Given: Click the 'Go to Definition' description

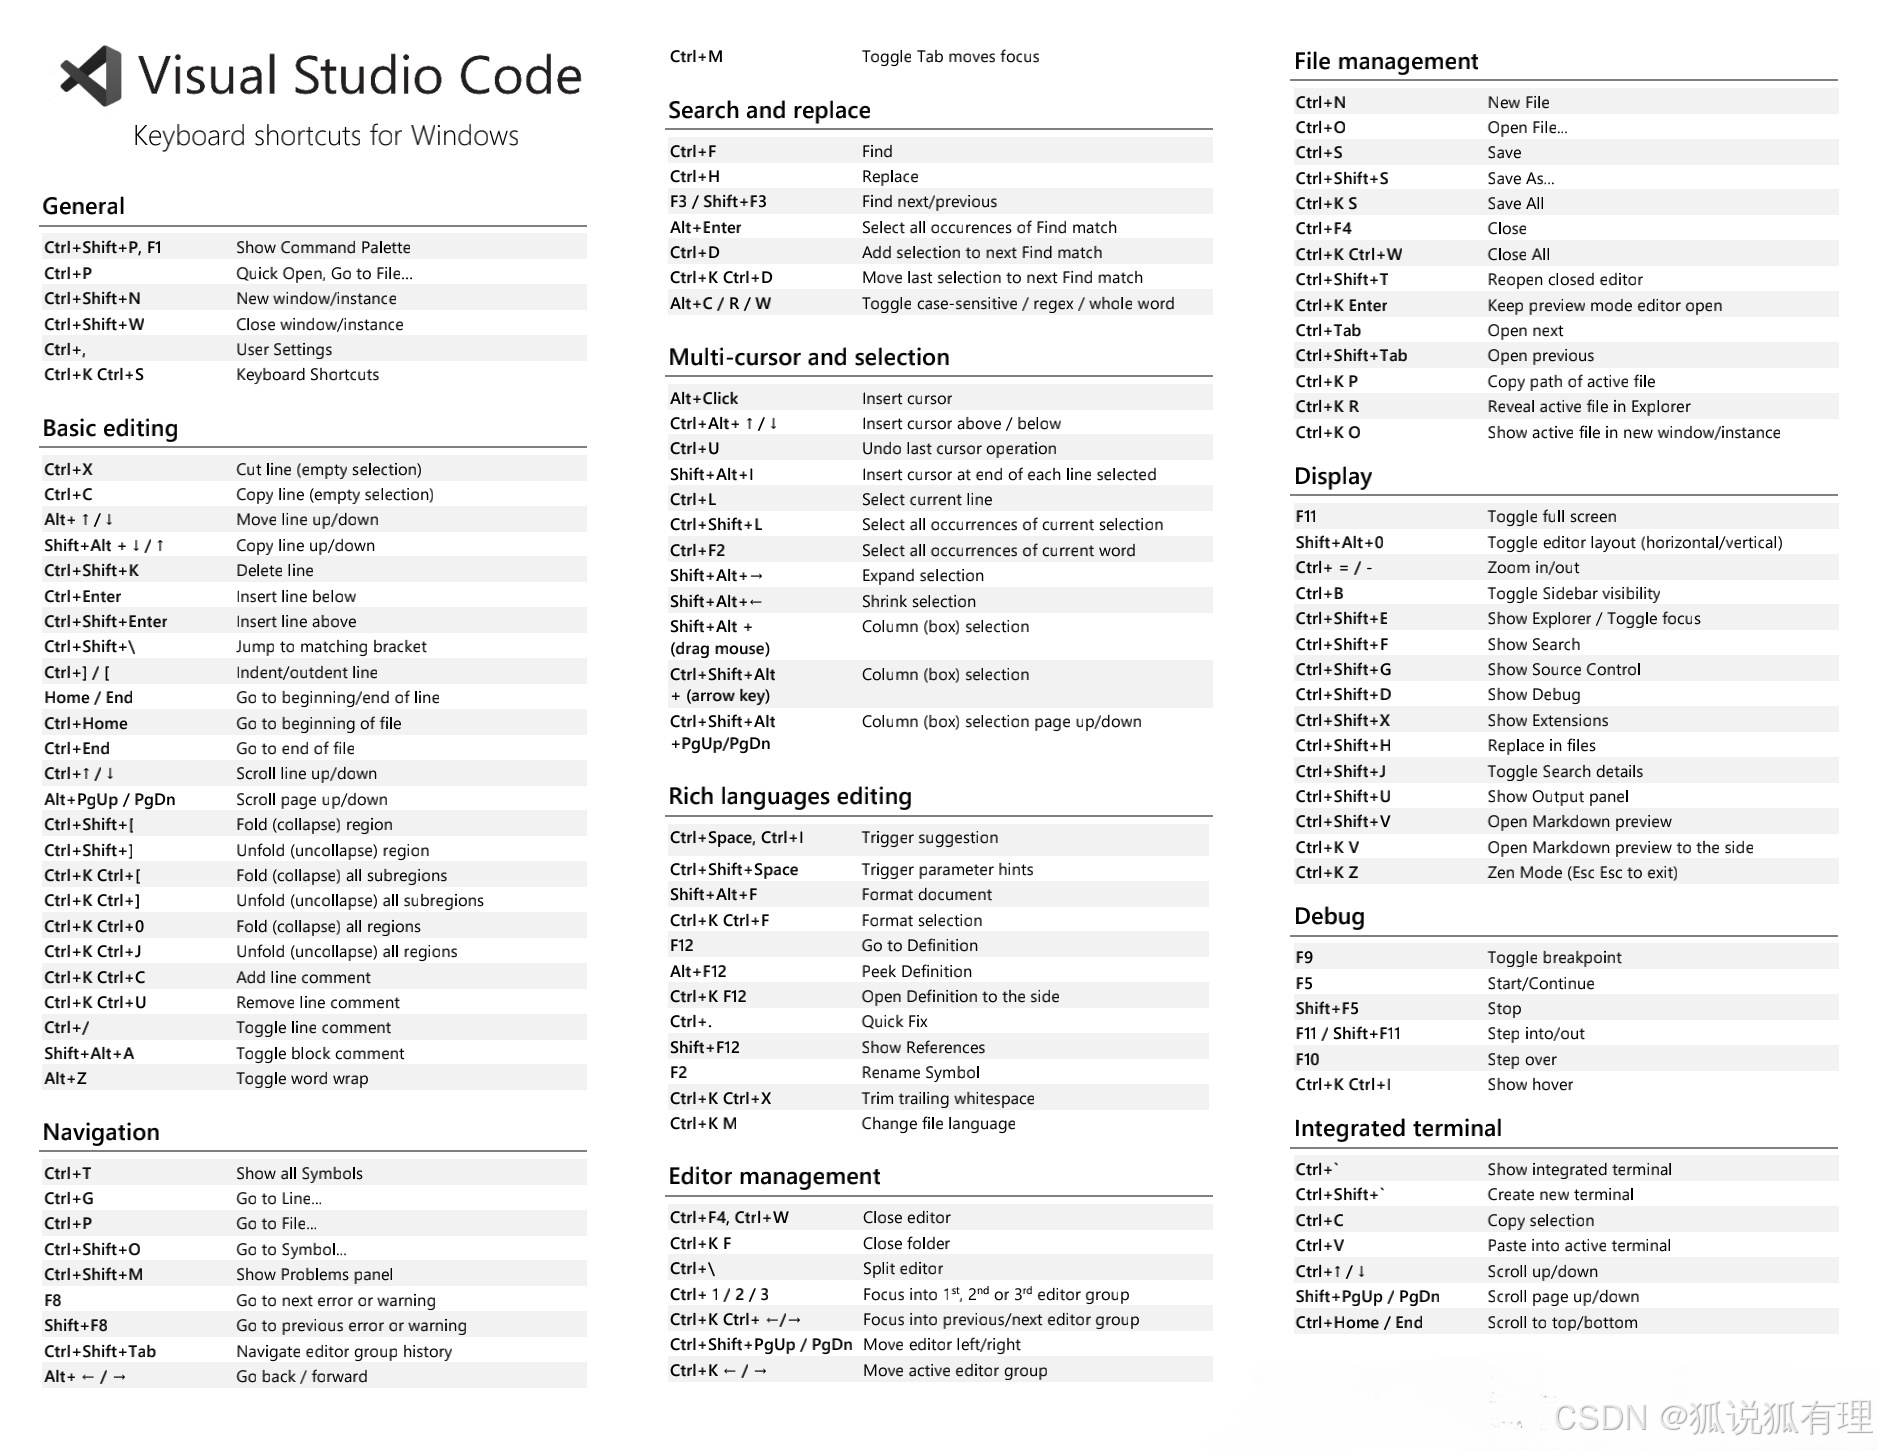Looking at the screenshot, I should pos(920,945).
